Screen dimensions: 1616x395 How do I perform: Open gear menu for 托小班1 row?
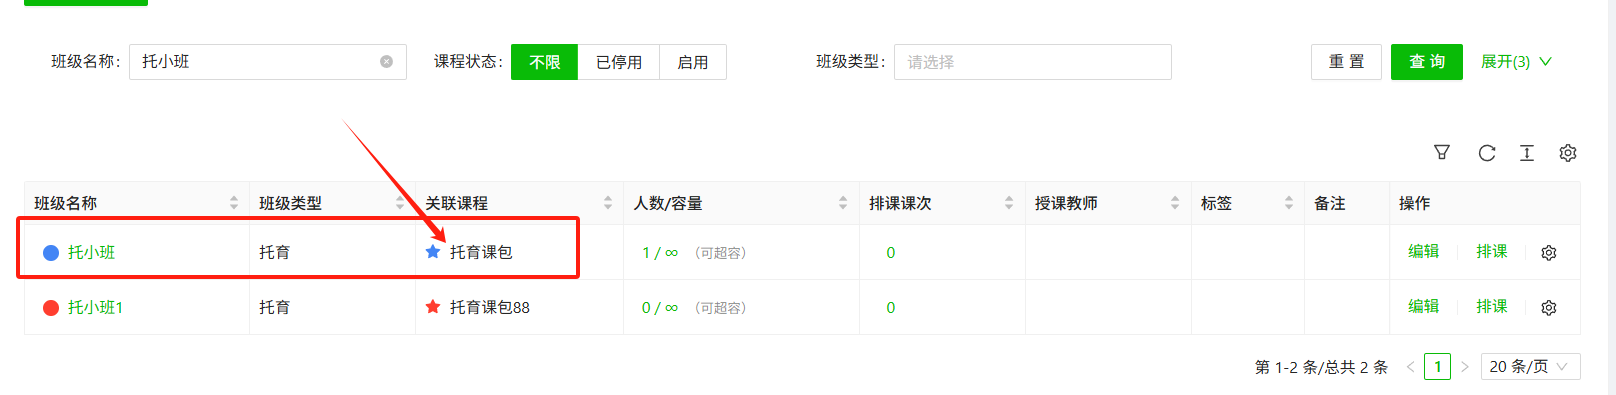pos(1549,308)
